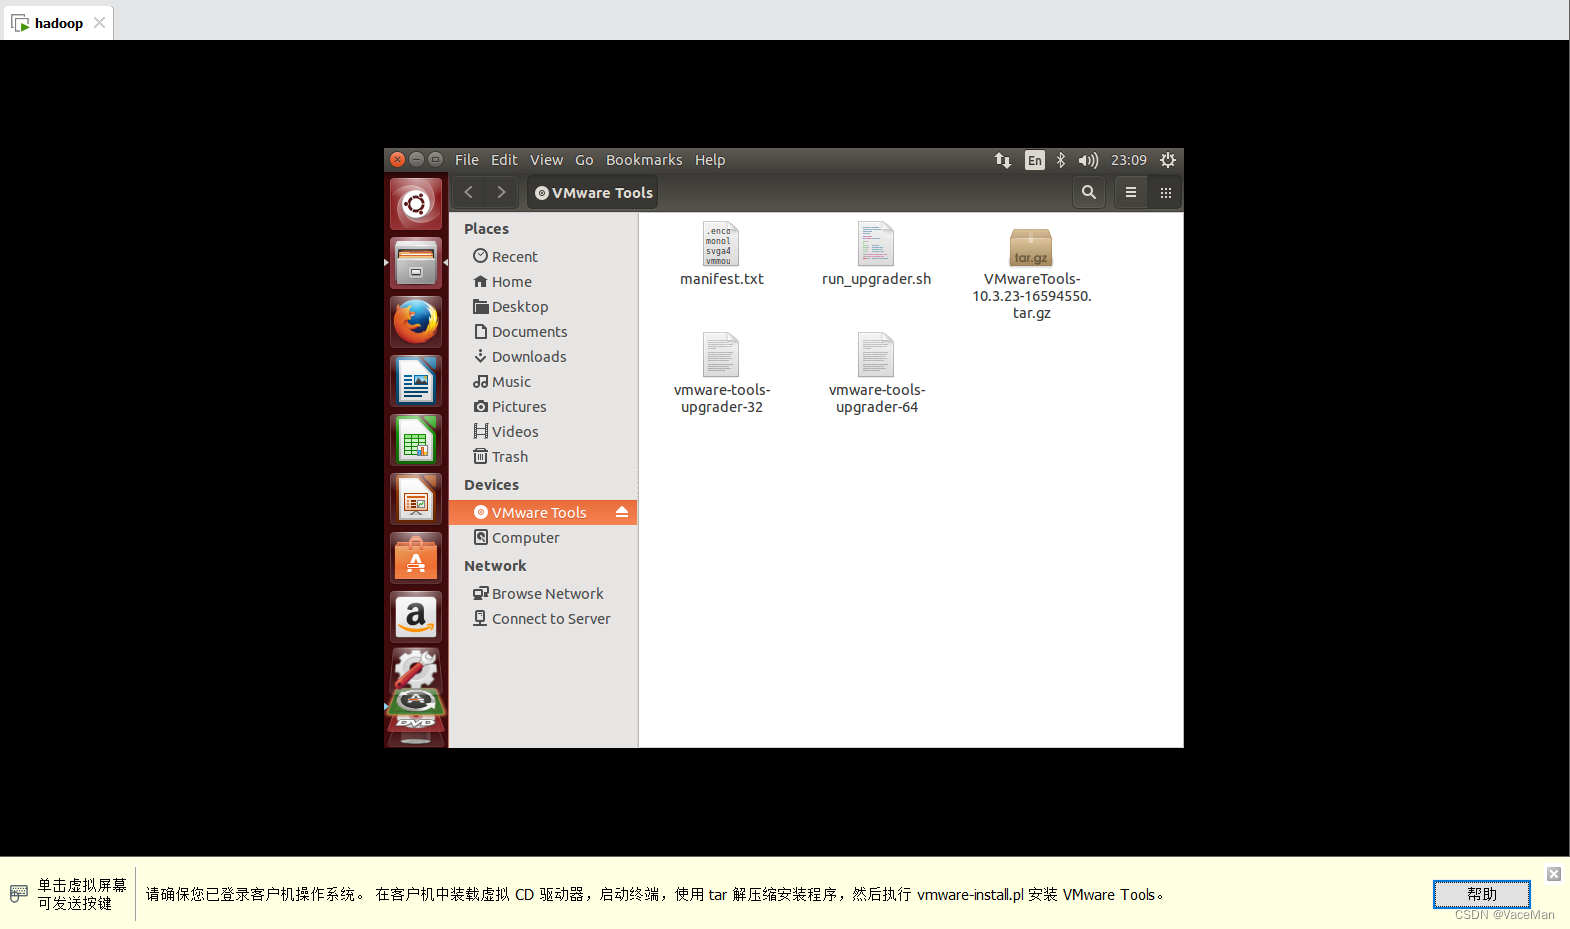Click Connect to Server
1570x929 pixels.
(543, 619)
